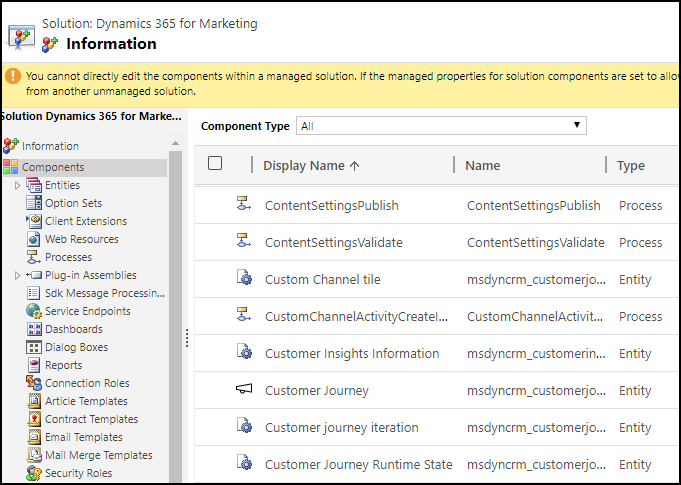Image resolution: width=681 pixels, height=485 pixels.
Task: Sort by the Type column header
Action: [631, 165]
